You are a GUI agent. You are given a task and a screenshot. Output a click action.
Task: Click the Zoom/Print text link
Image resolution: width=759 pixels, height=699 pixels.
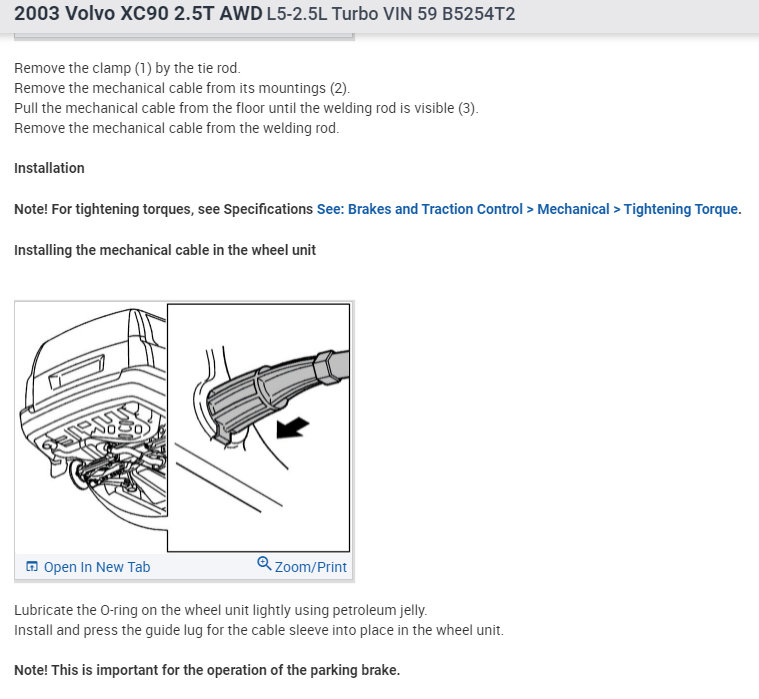(310, 567)
